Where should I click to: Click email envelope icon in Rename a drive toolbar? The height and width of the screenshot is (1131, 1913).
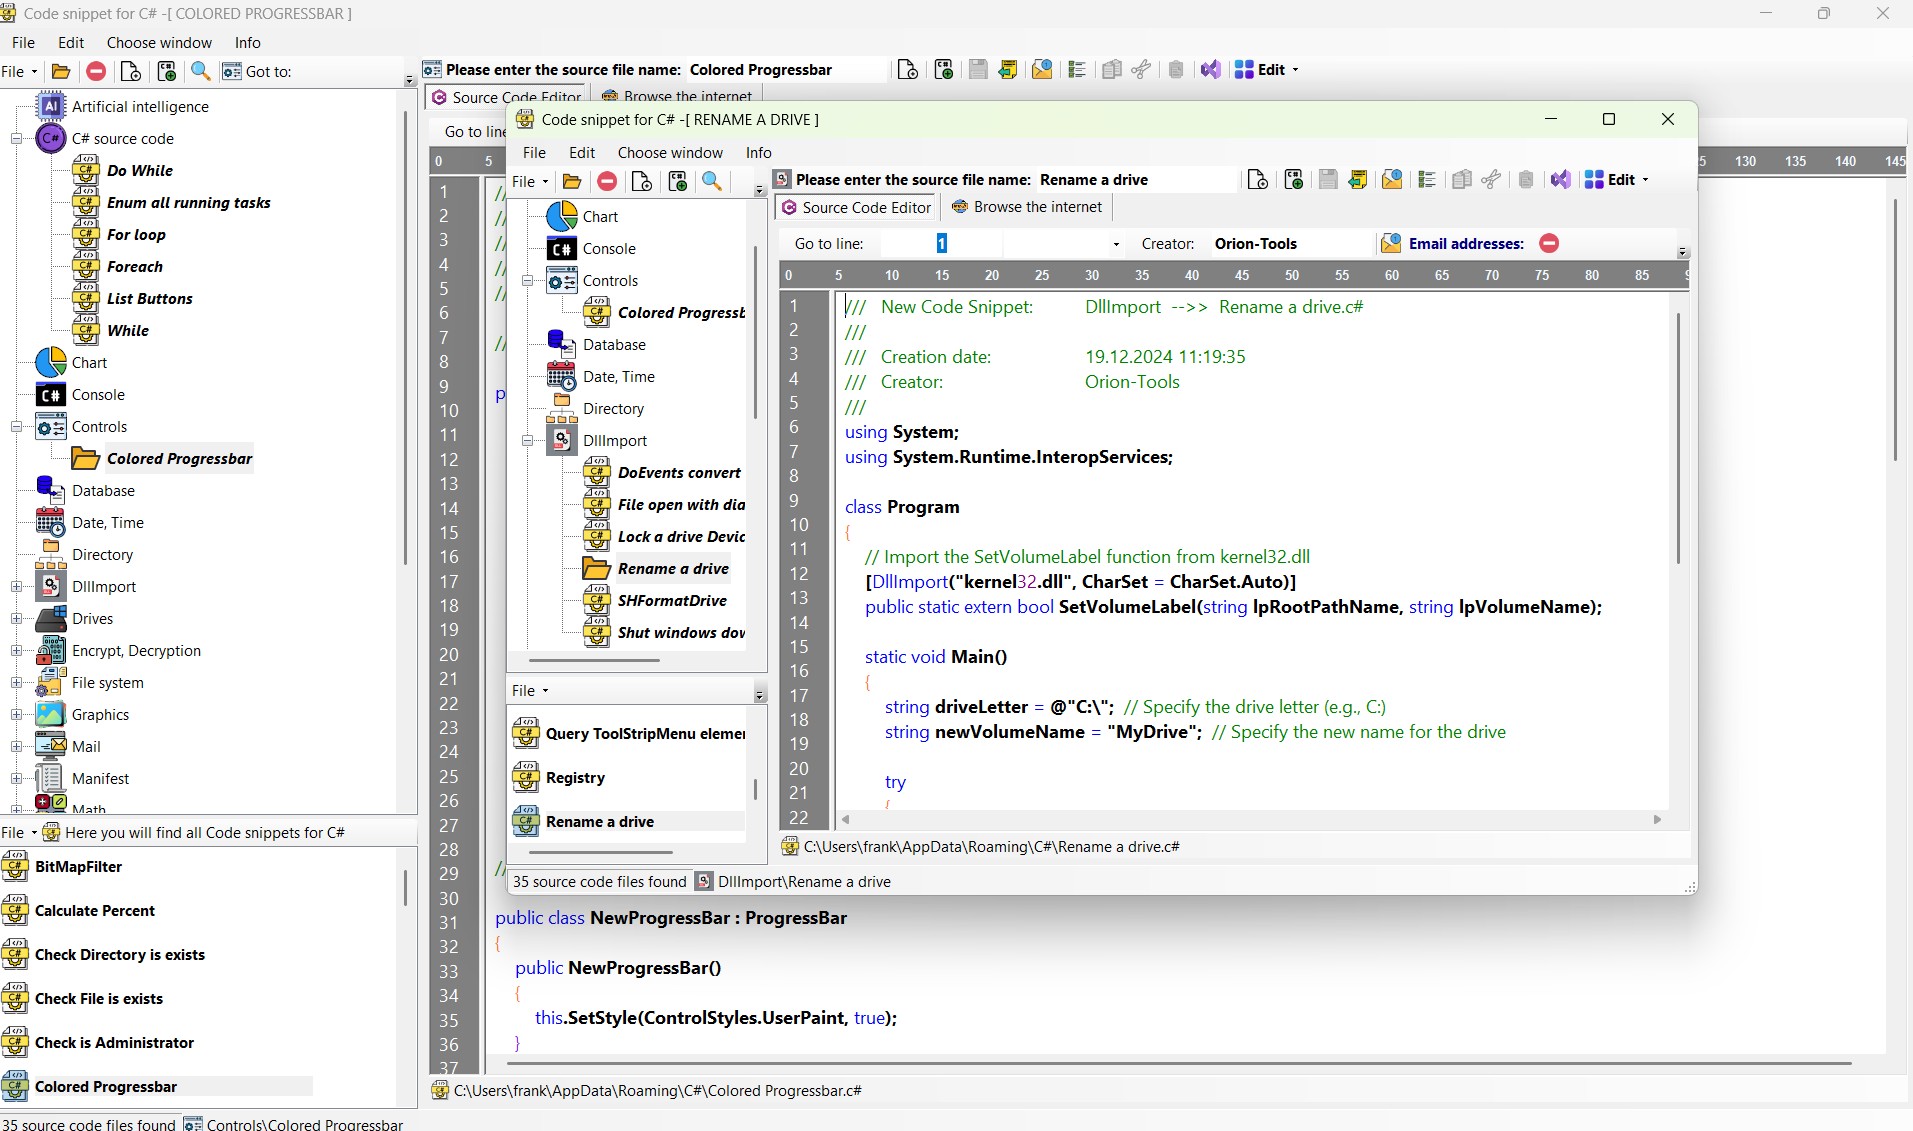point(1392,180)
